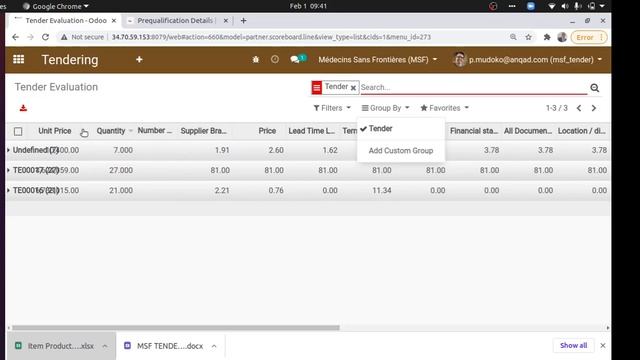The image size is (640, 360).
Task: Open system volume icon in top bar
Action: [x=565, y=6]
